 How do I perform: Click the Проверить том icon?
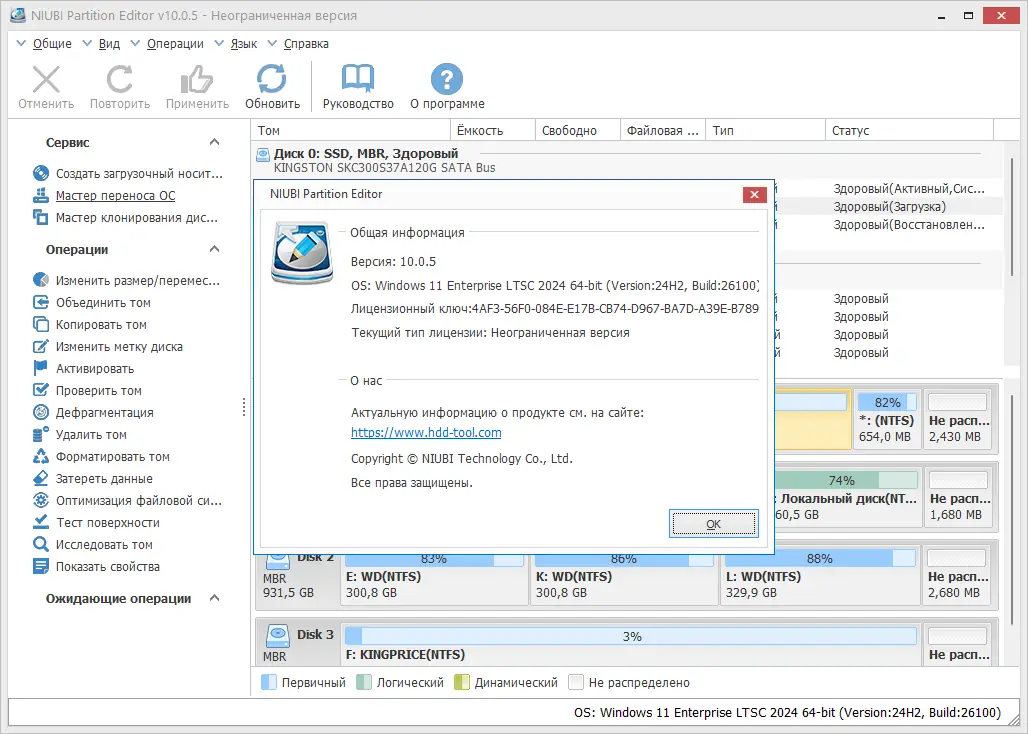(41, 390)
